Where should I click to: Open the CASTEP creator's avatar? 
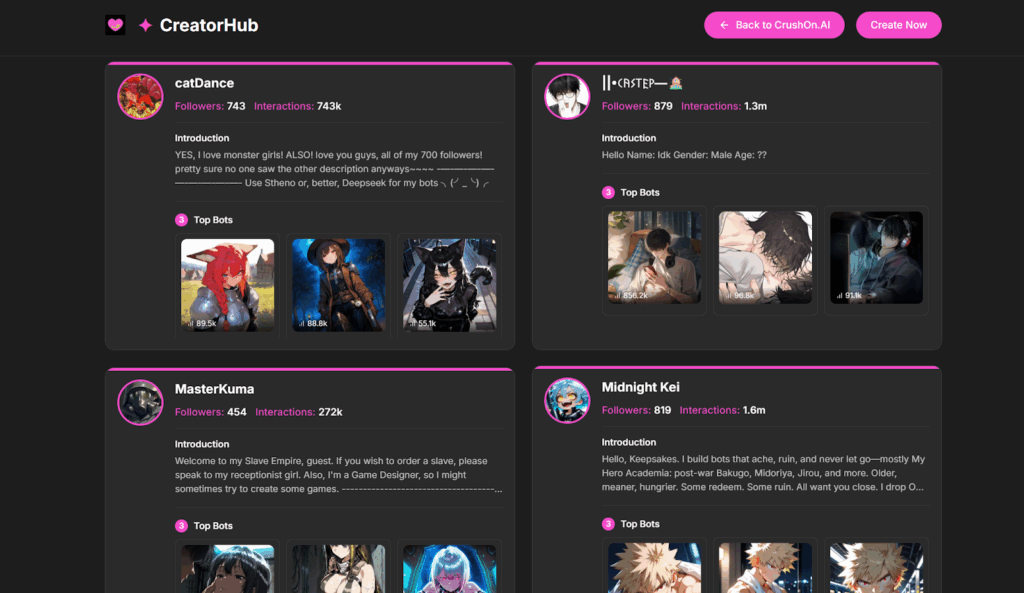567,97
